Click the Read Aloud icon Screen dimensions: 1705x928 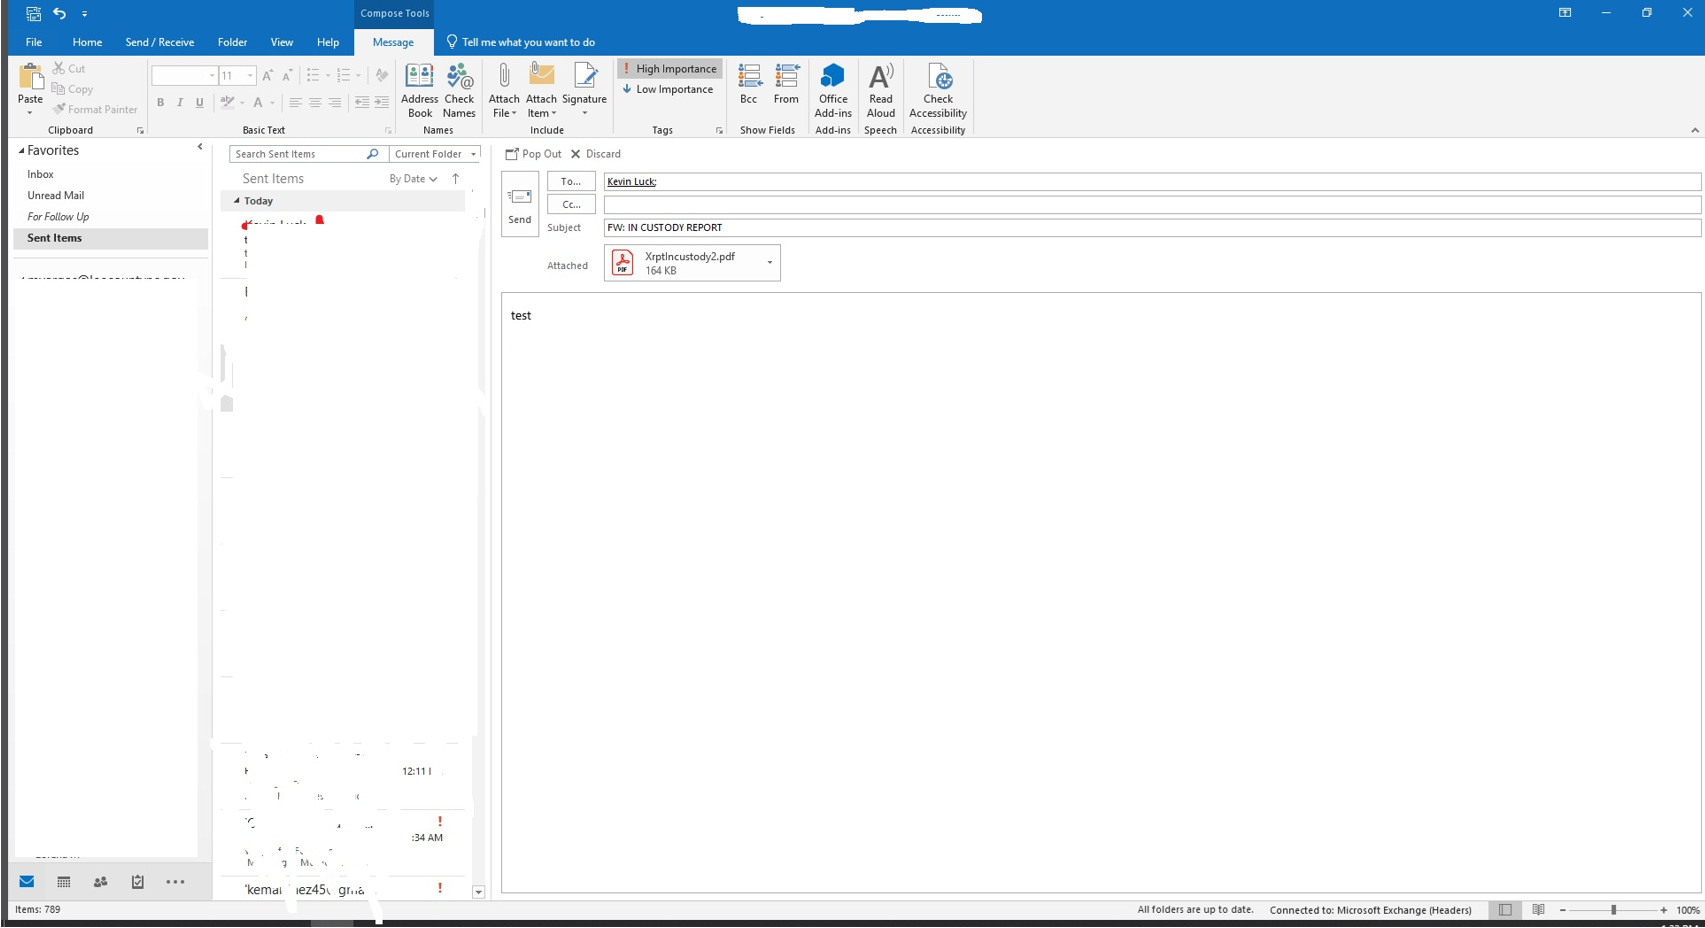click(x=880, y=90)
